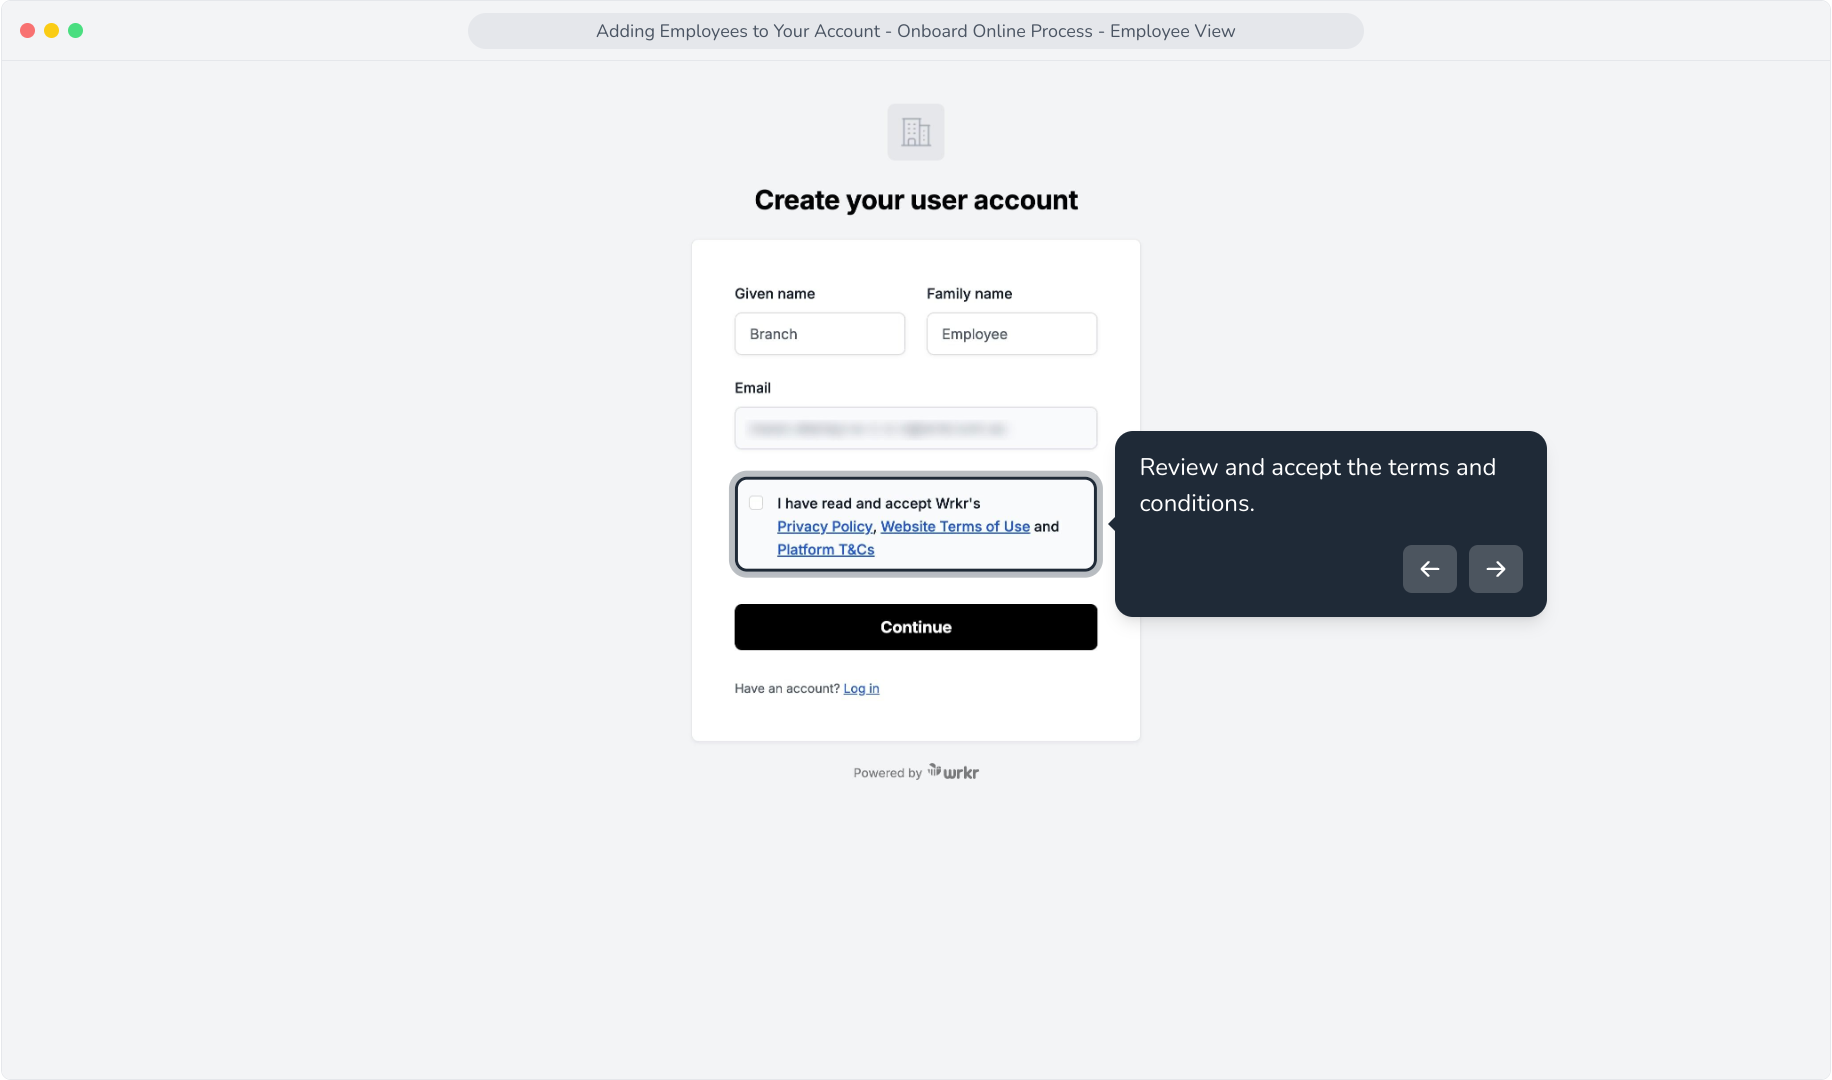This screenshot has height=1080, width=1832.
Task: Click the "Create your user account" heading
Action: [916, 200]
